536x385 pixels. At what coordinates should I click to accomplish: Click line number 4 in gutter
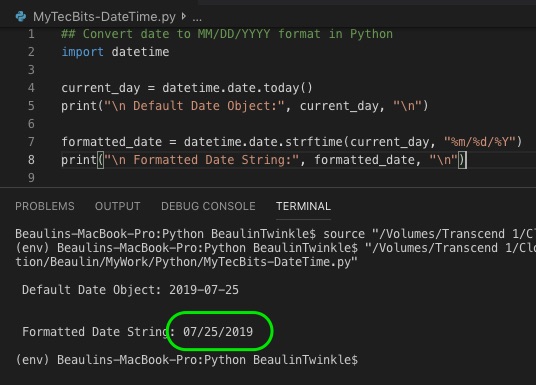click(31, 88)
